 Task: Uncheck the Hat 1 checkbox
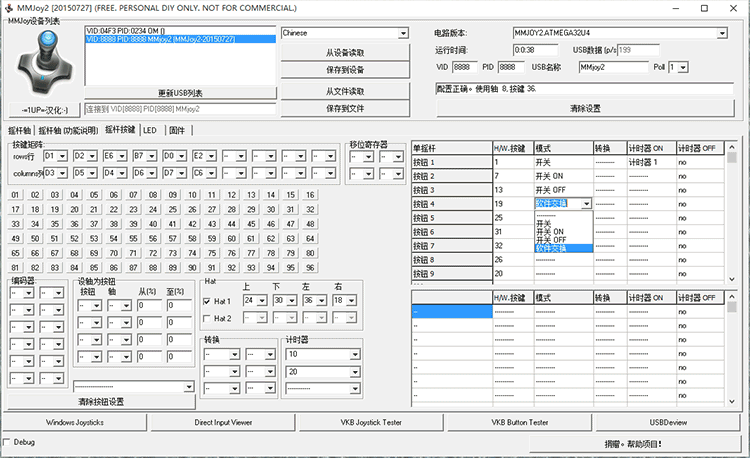coord(207,301)
